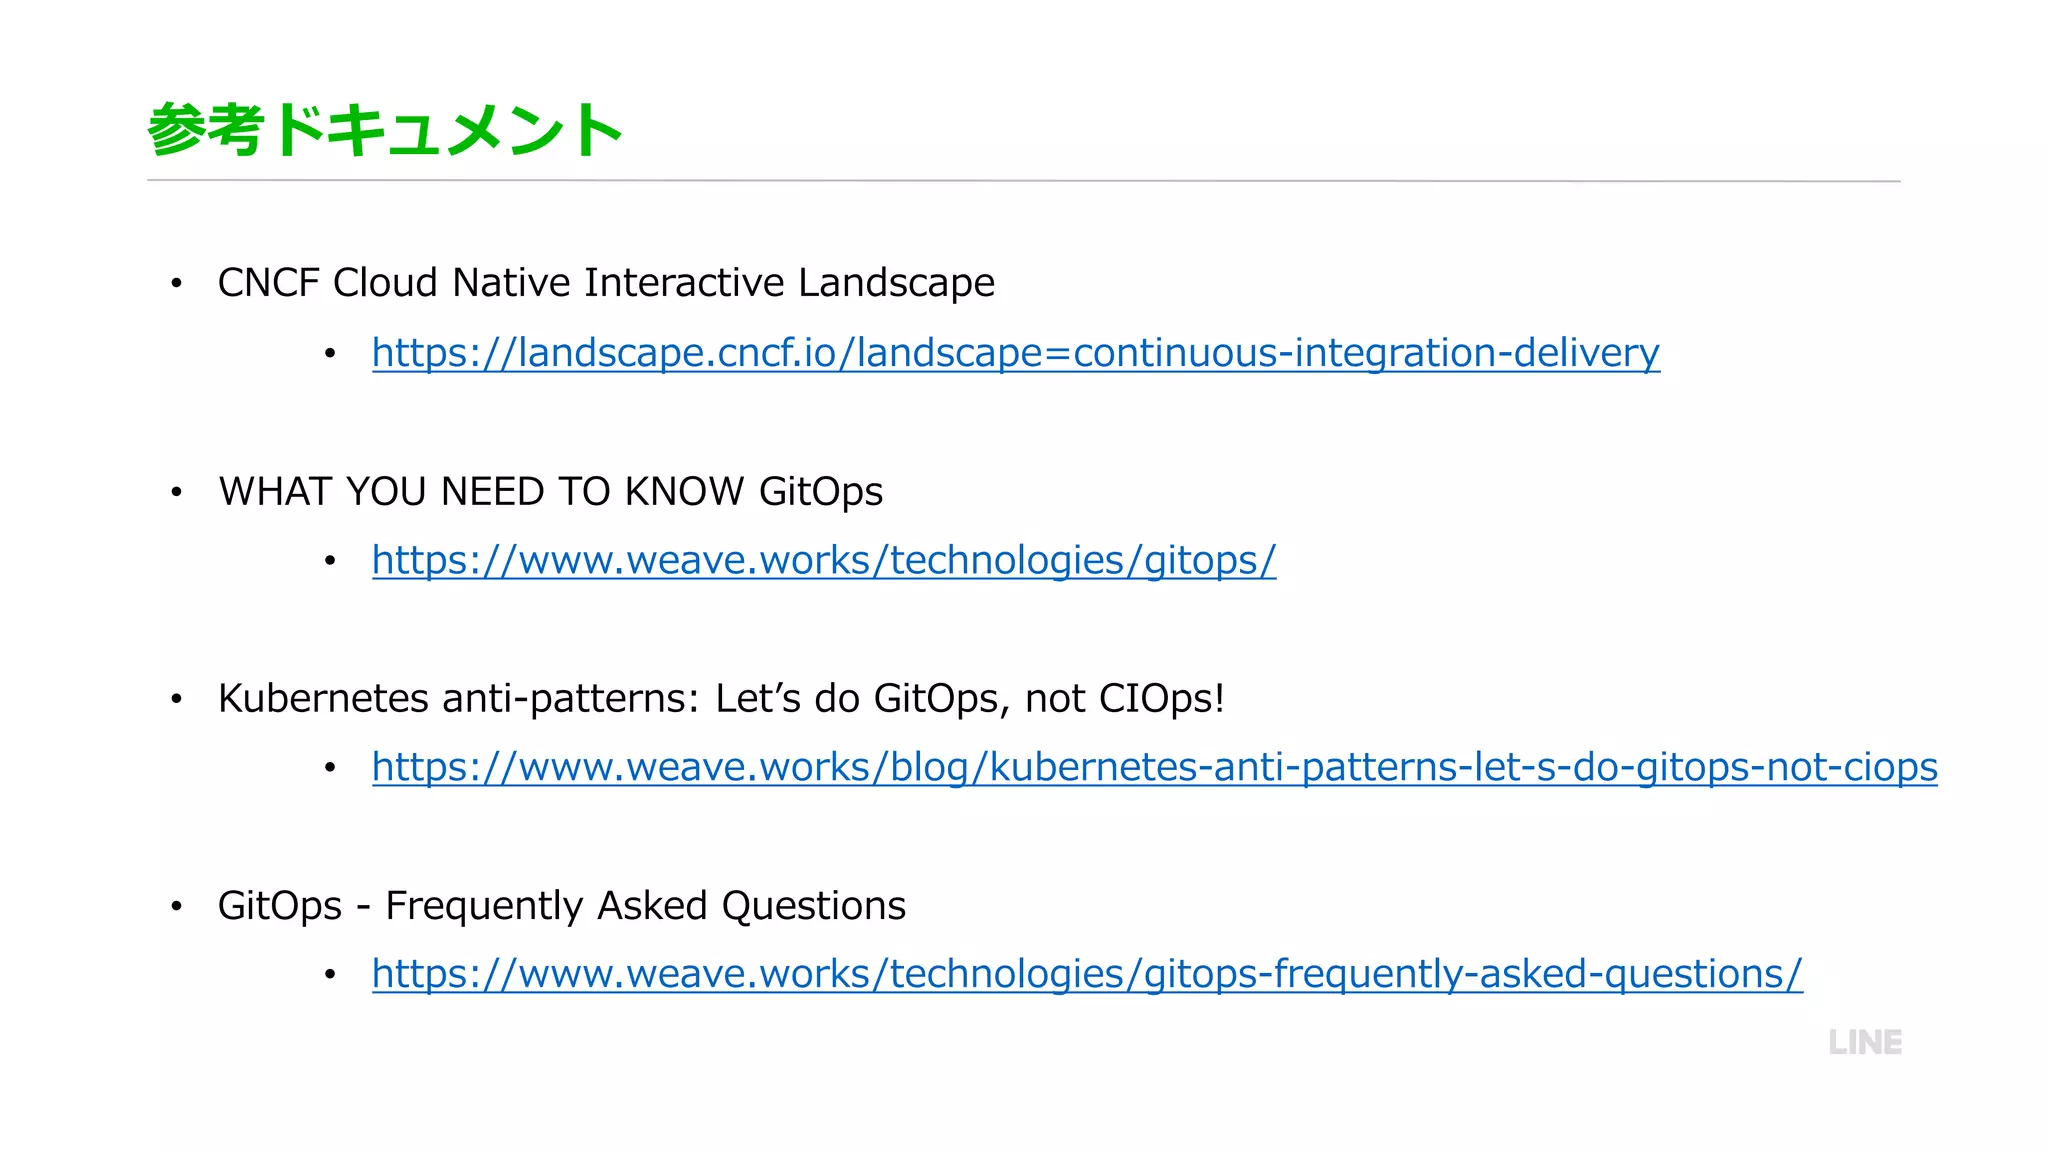Click the horizontal divider under the title
The image size is (2048, 1152).
click(1022, 181)
